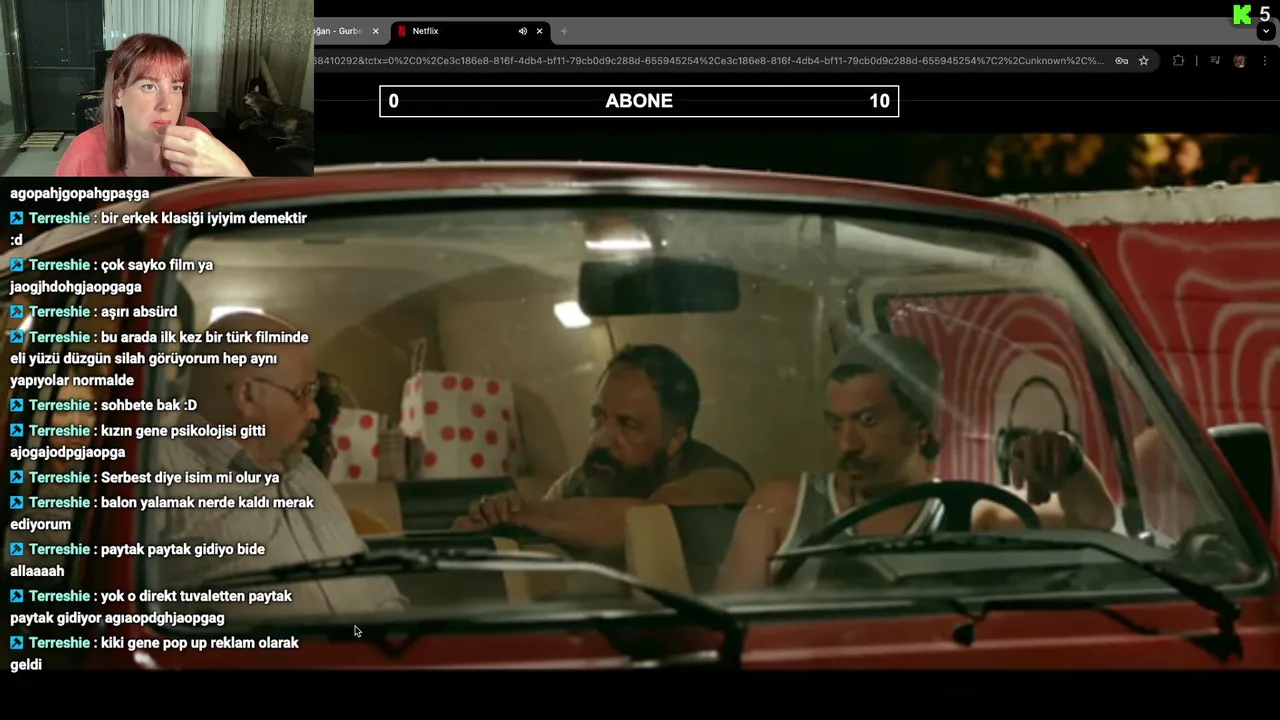Click the streamer webcam thumbnail

[x=157, y=88]
